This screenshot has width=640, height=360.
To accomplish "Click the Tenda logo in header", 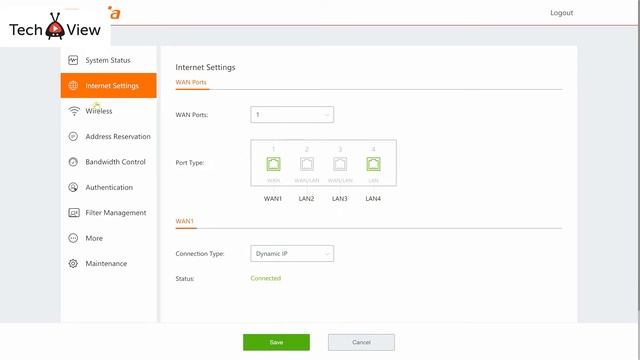I will 115,13.
